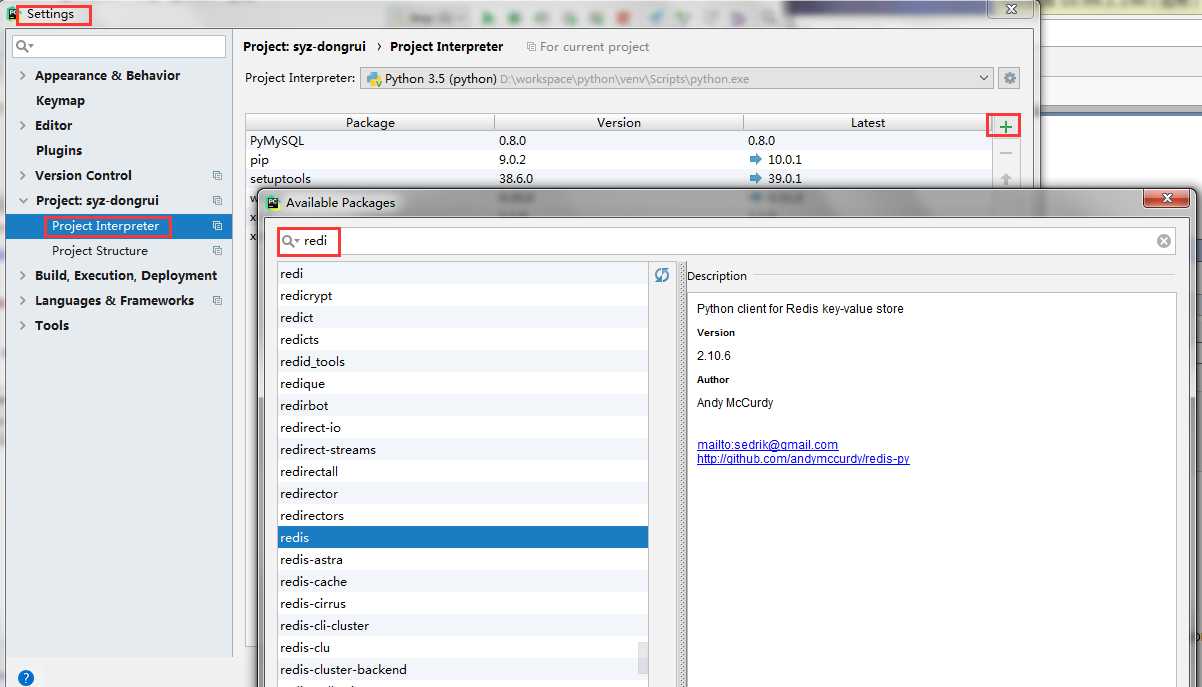Image resolution: width=1202 pixels, height=687 pixels.
Task: Expand the Tools section
Action: point(23,325)
